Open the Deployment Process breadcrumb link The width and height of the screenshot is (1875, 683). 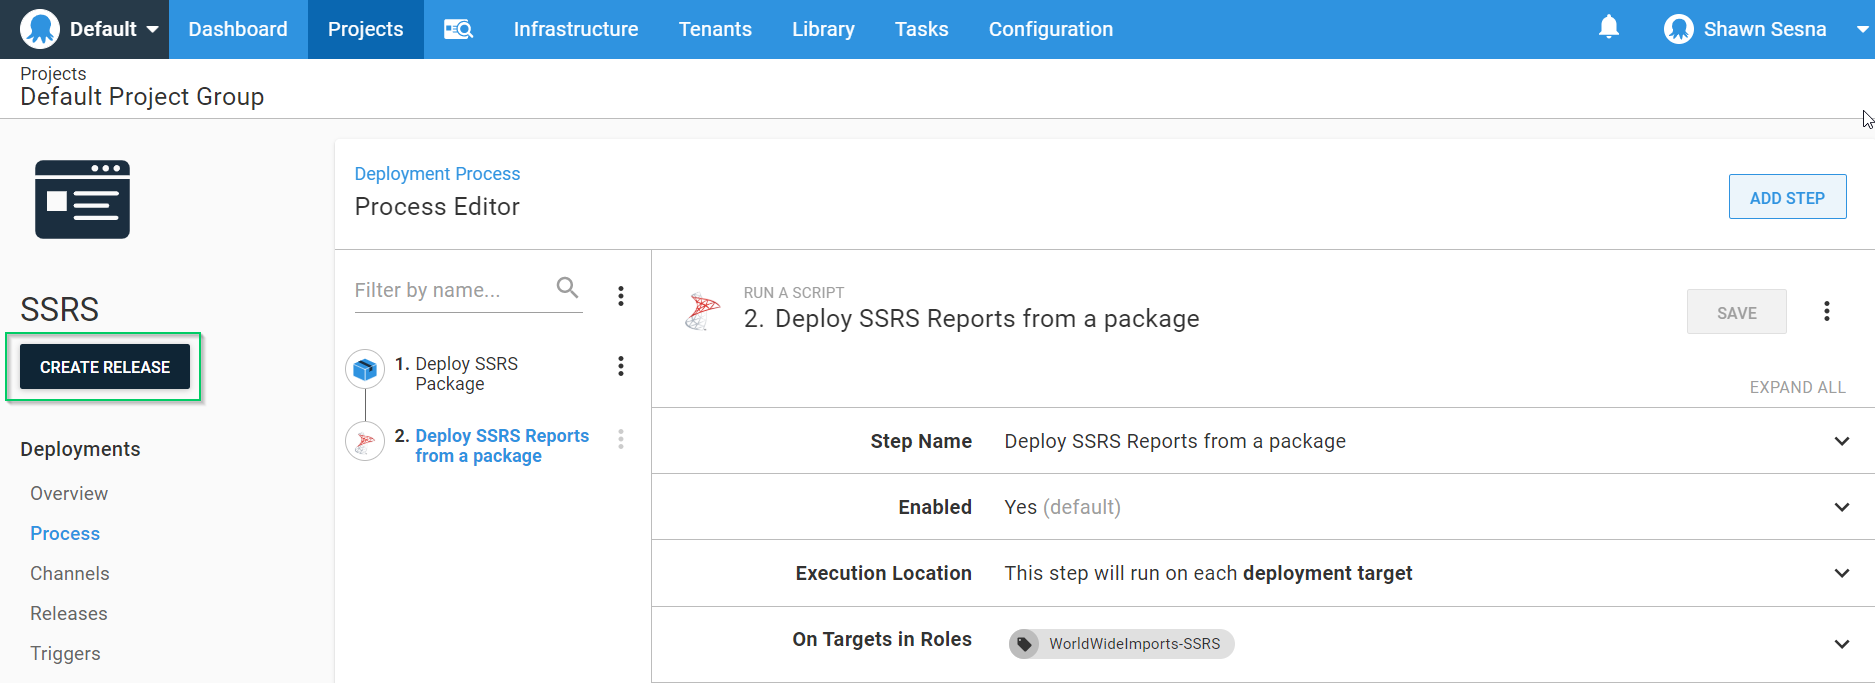437,173
